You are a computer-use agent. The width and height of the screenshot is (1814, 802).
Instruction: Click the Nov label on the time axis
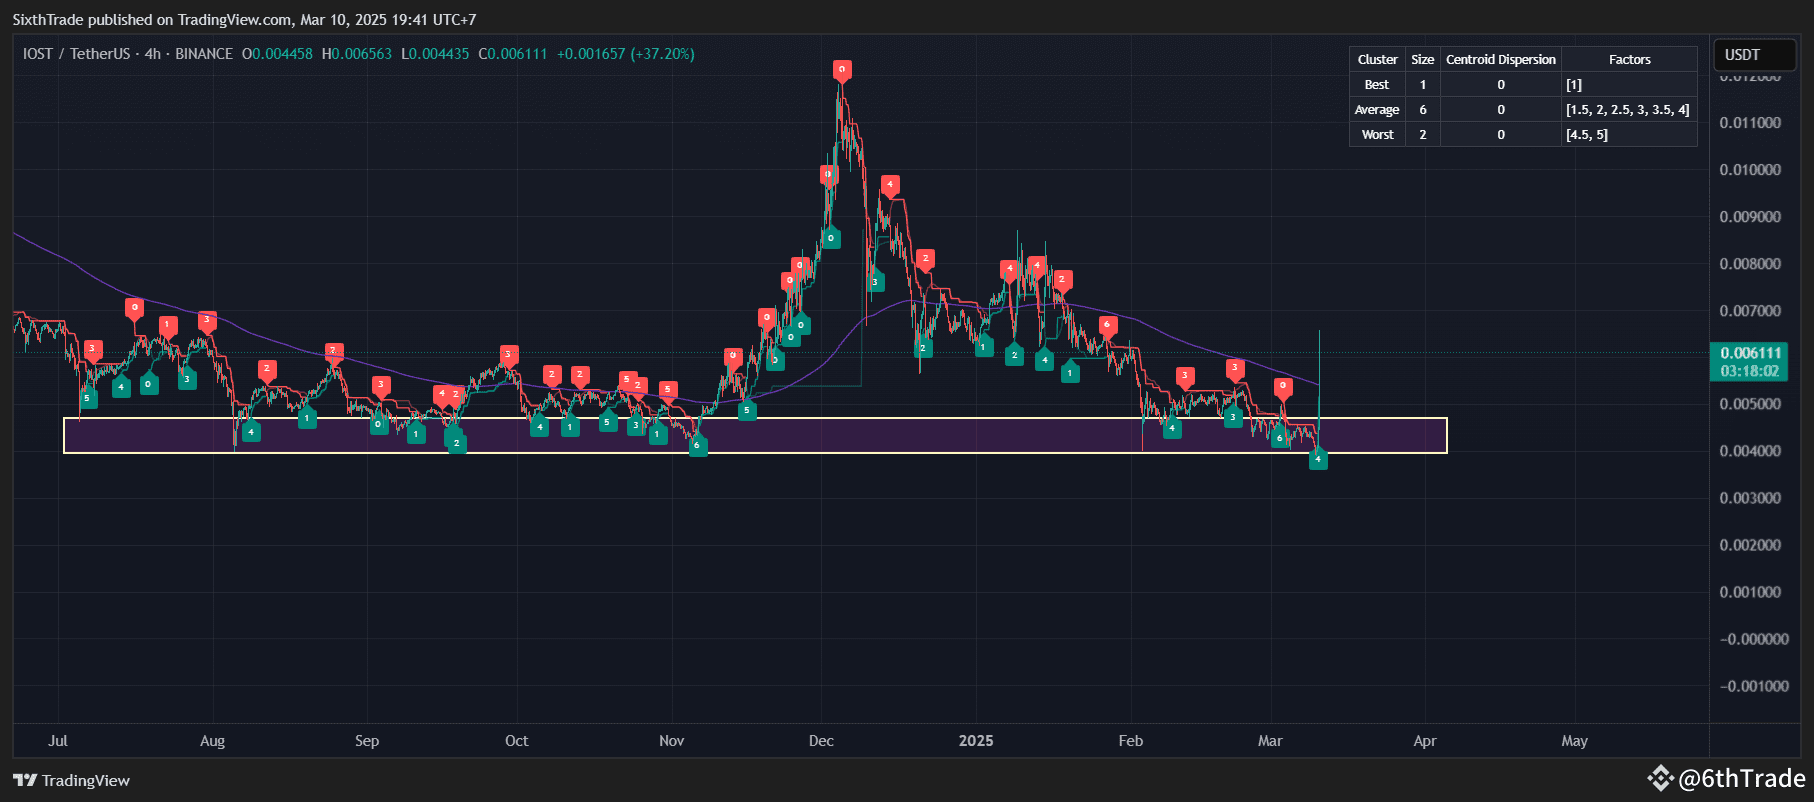[x=672, y=741]
